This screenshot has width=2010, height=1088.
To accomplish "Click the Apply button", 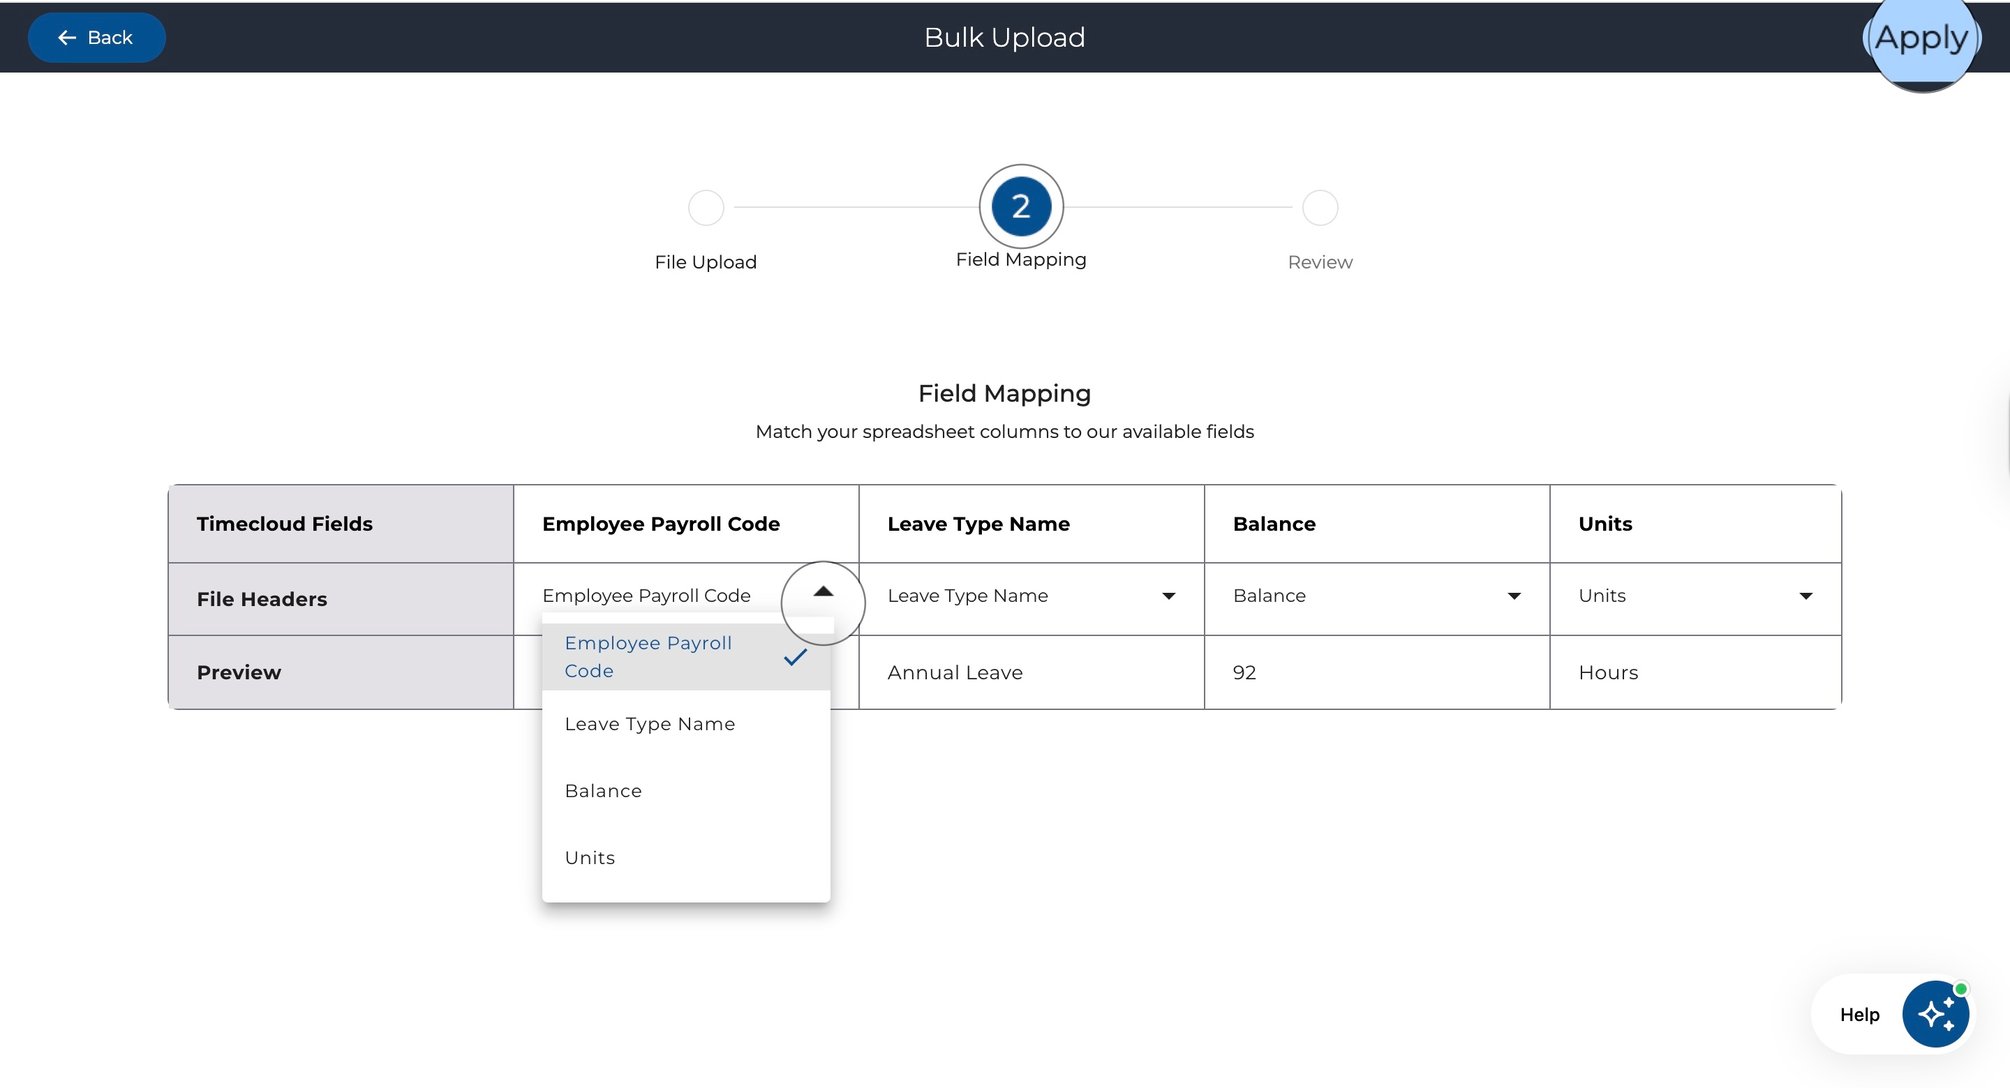I will [x=1921, y=38].
